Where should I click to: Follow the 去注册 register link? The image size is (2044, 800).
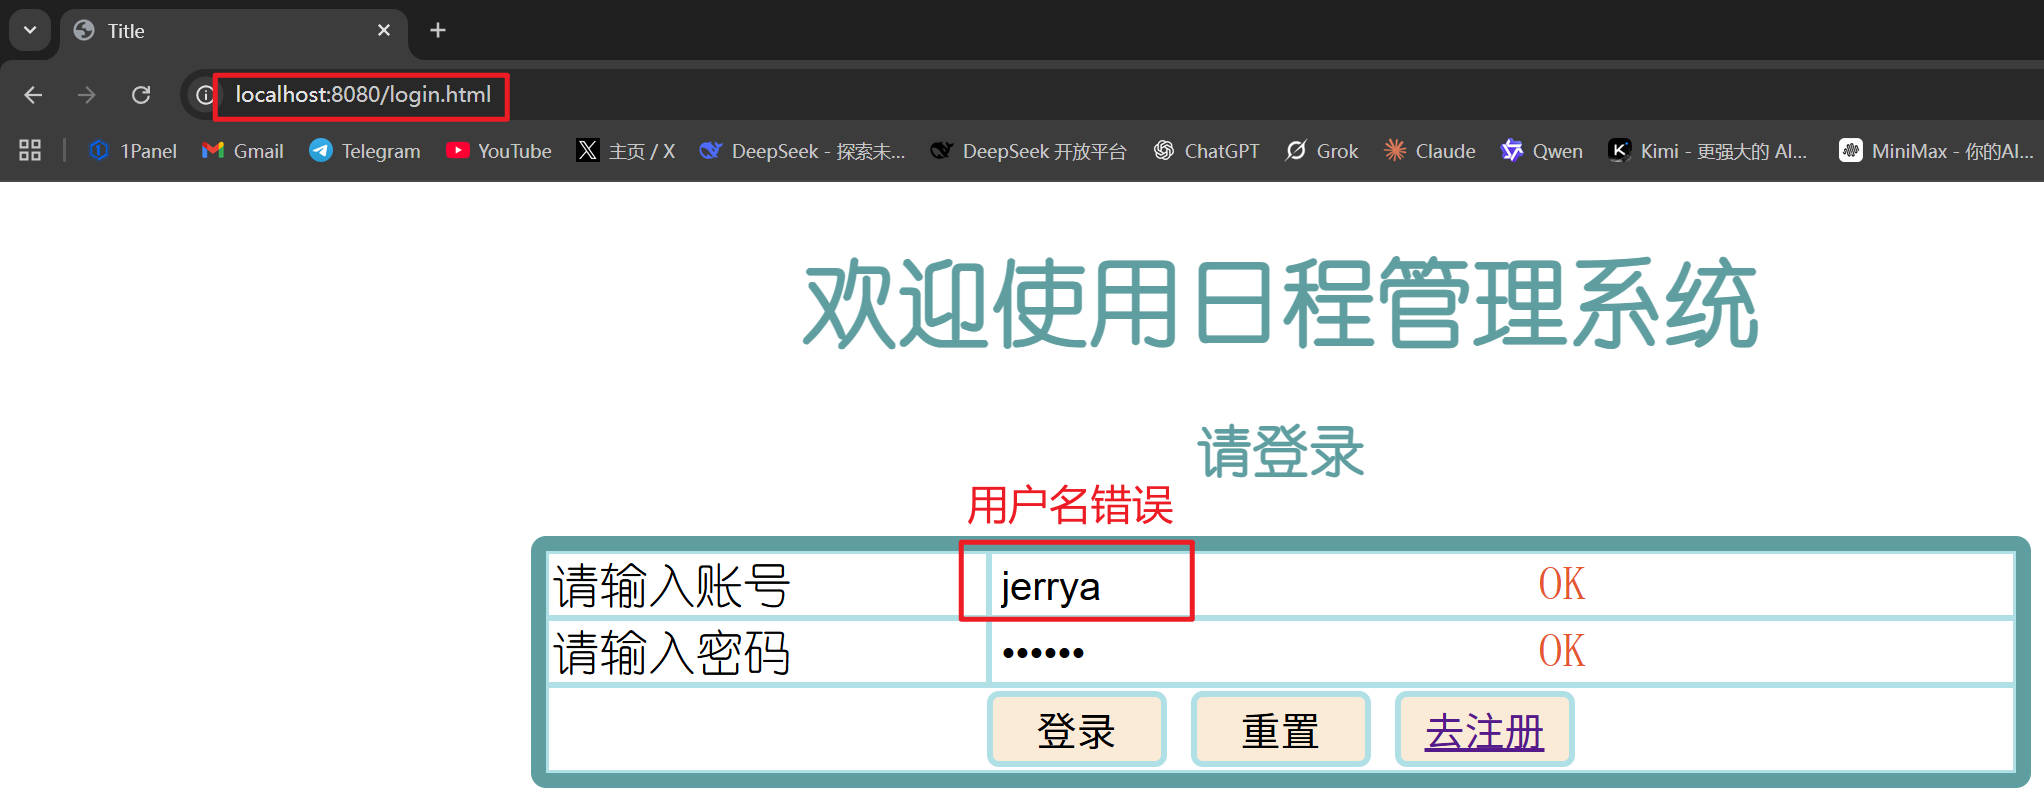[x=1485, y=732]
